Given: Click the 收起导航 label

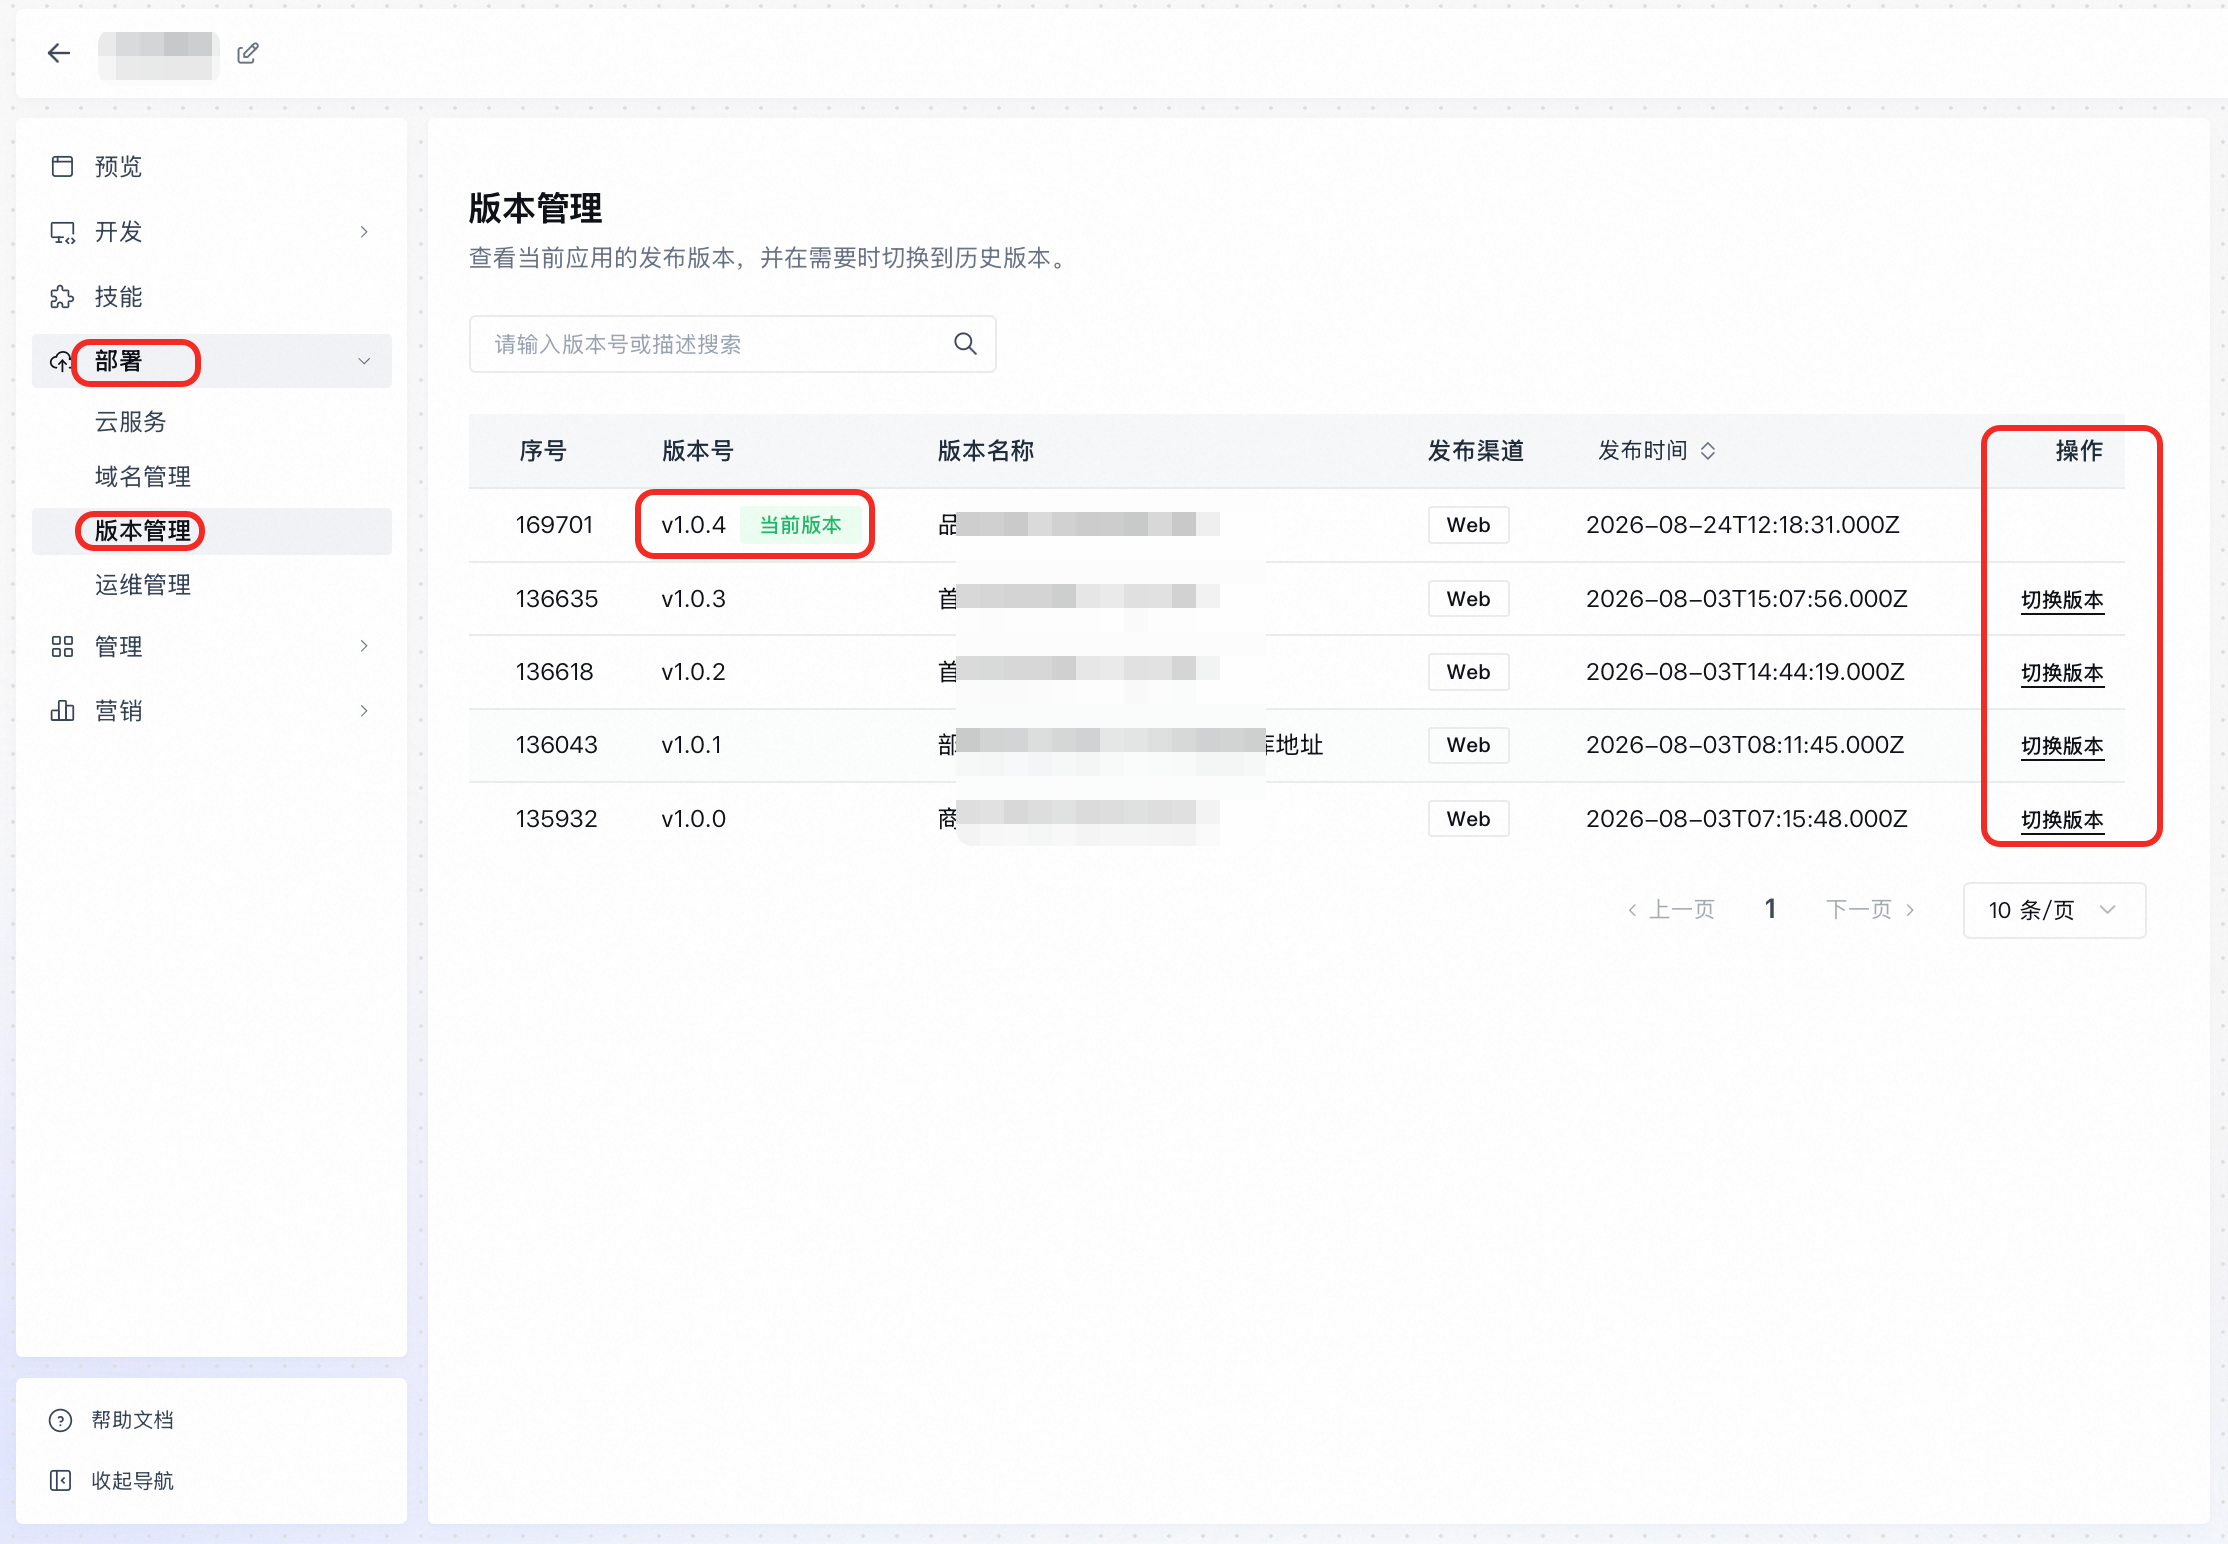Looking at the screenshot, I should tap(132, 1480).
